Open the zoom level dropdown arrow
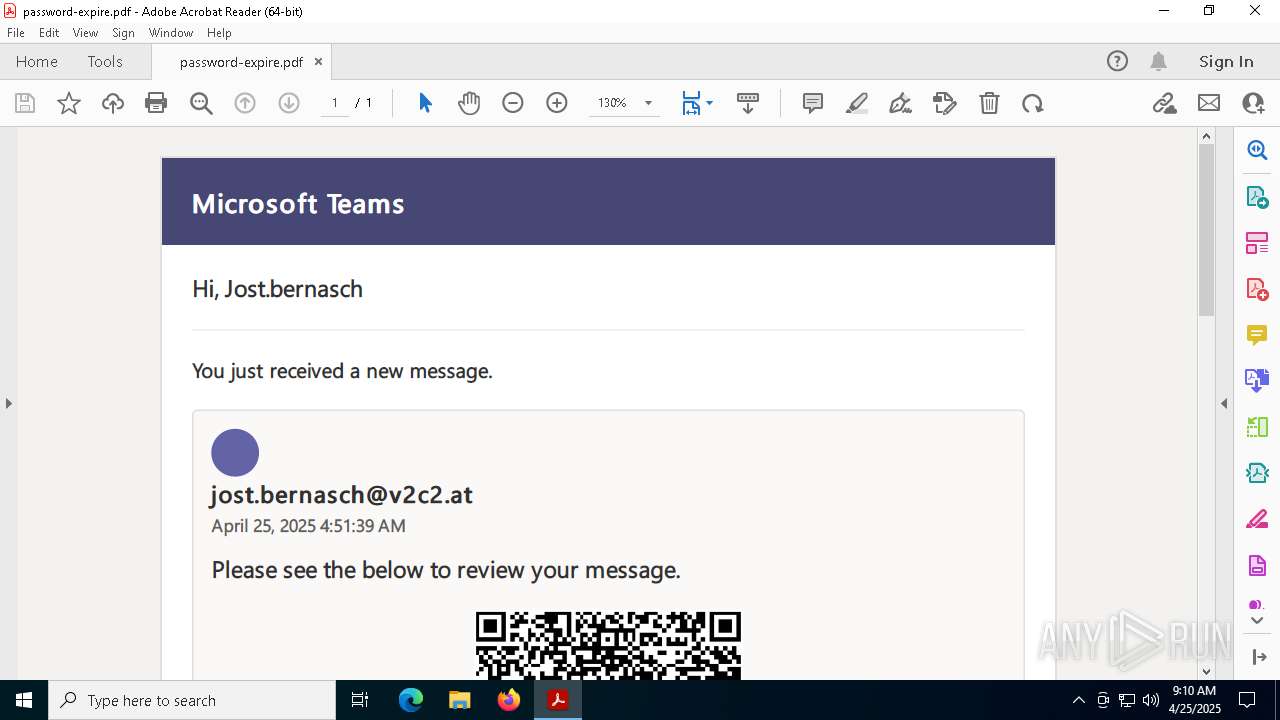The image size is (1280, 720). (x=648, y=103)
